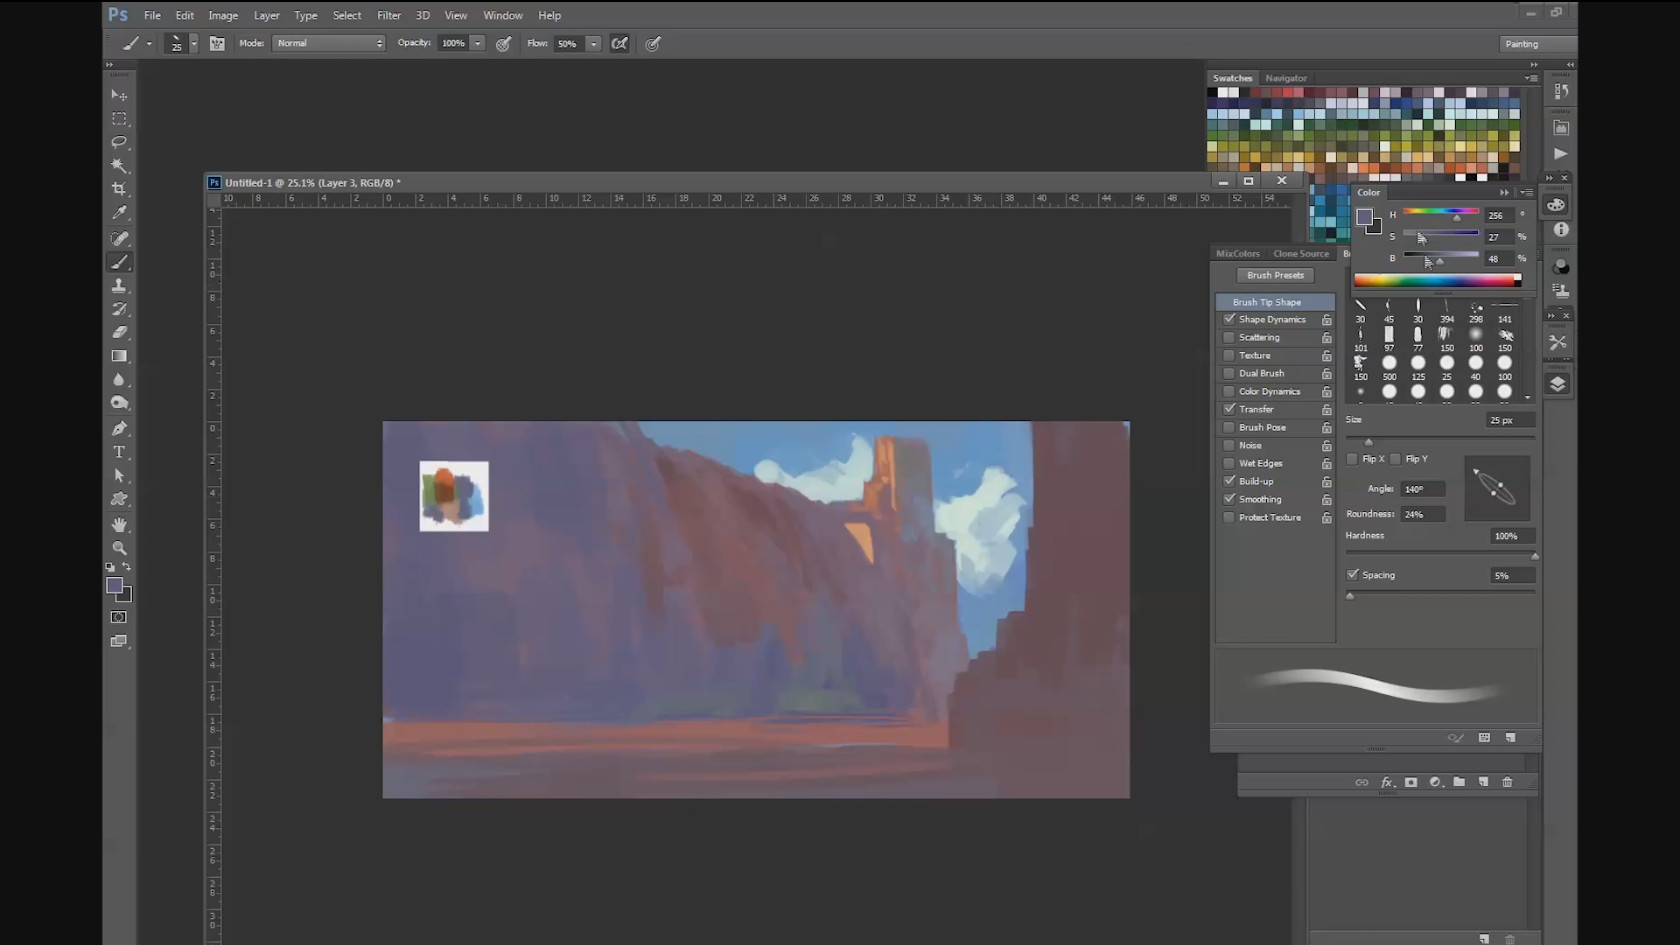The height and width of the screenshot is (945, 1680).
Task: Select the Clone Stamp tool
Action: [x=119, y=286]
